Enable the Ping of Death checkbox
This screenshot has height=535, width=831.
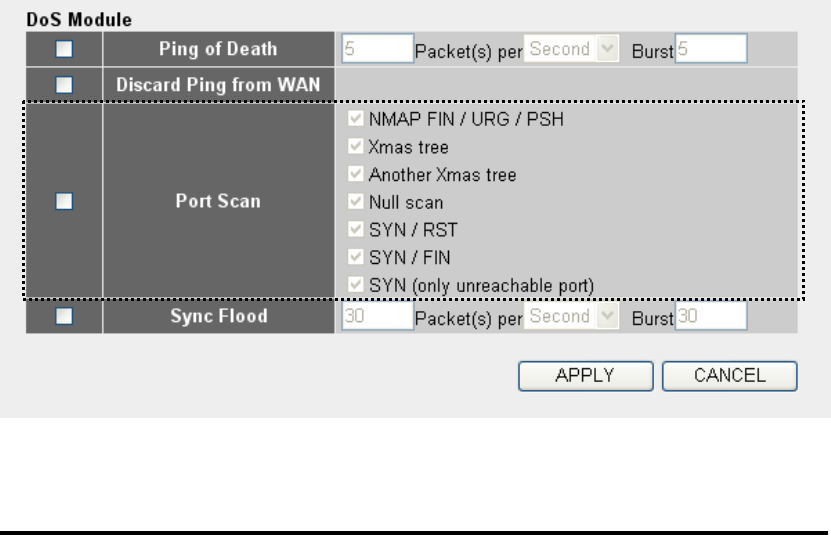click(64, 47)
